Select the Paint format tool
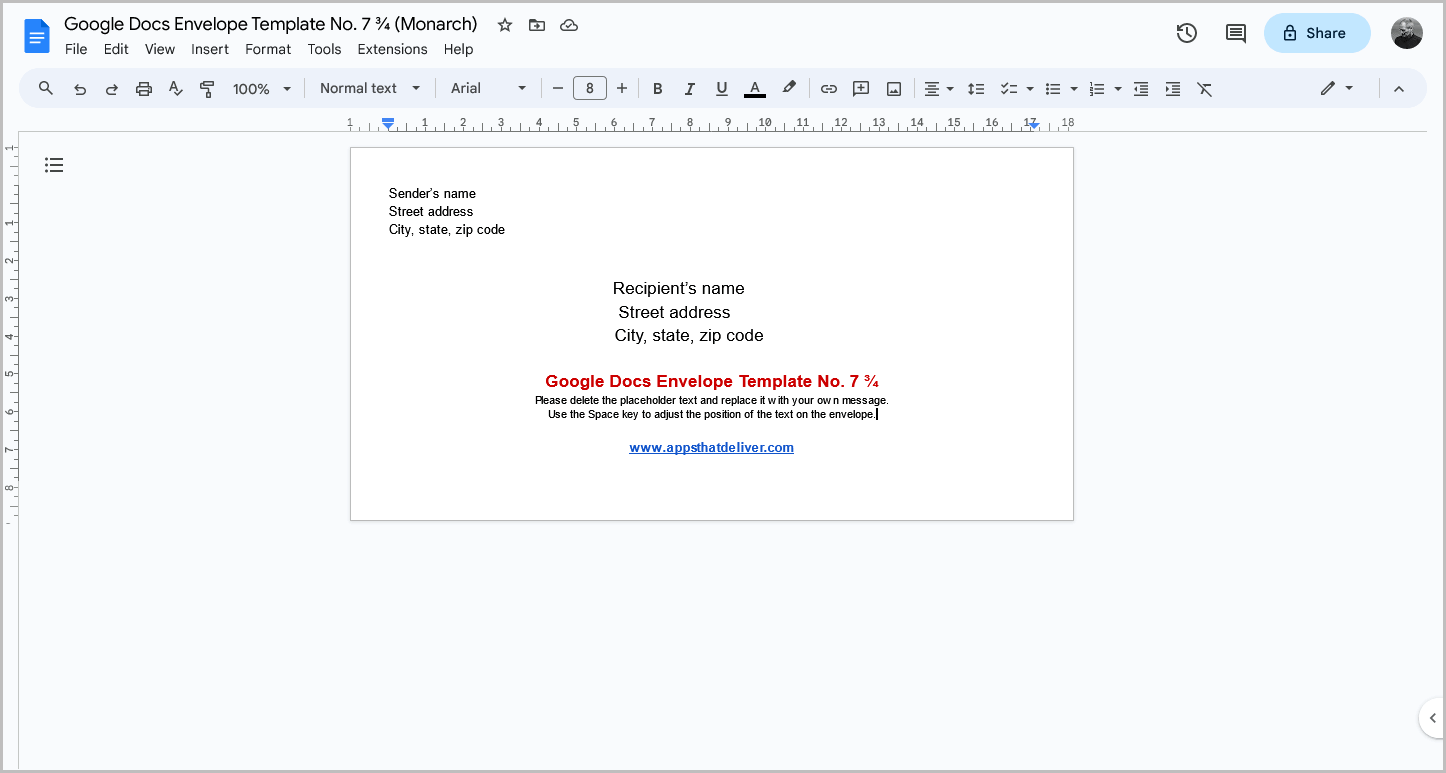Viewport: 1446px width, 773px height. [207, 88]
